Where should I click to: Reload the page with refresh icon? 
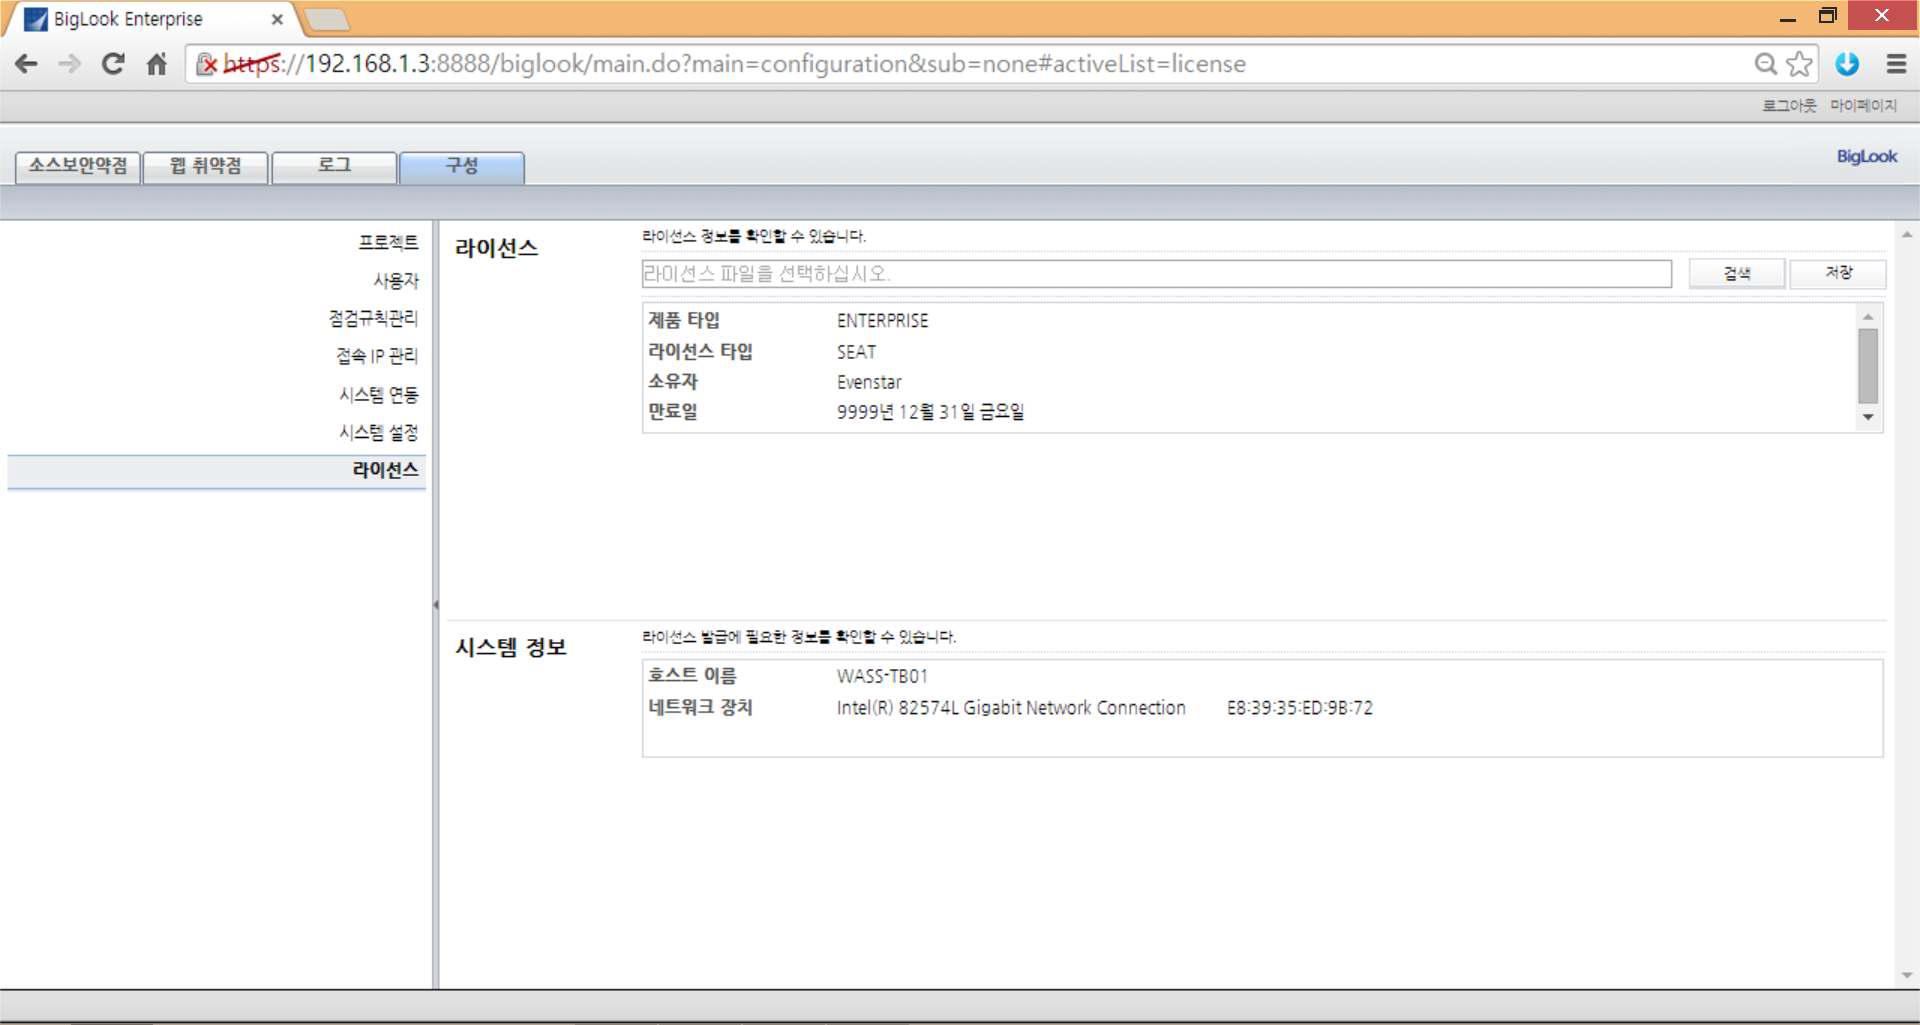point(113,64)
